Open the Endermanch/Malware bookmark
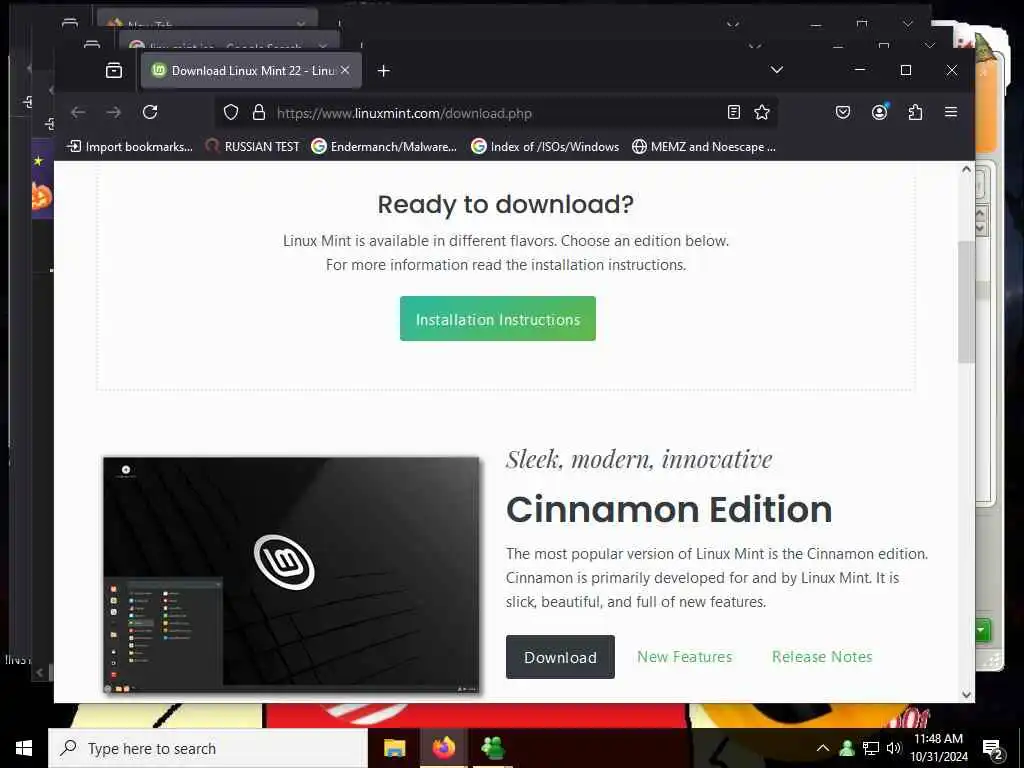 pyautogui.click(x=384, y=147)
